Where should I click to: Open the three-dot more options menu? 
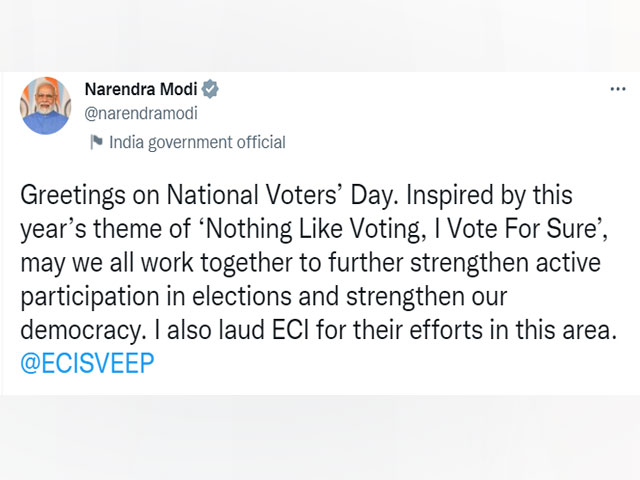618,89
